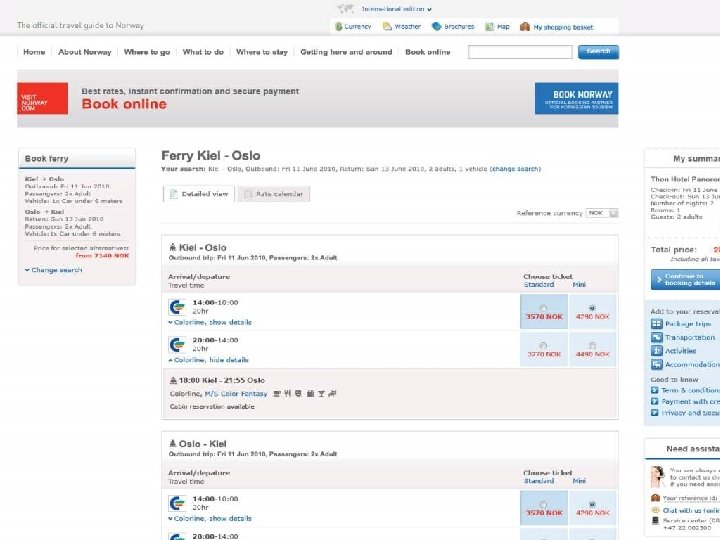This screenshot has width=720, height=540.
Task: Click the Accommodation icon in sidebar
Action: pyautogui.click(x=657, y=364)
